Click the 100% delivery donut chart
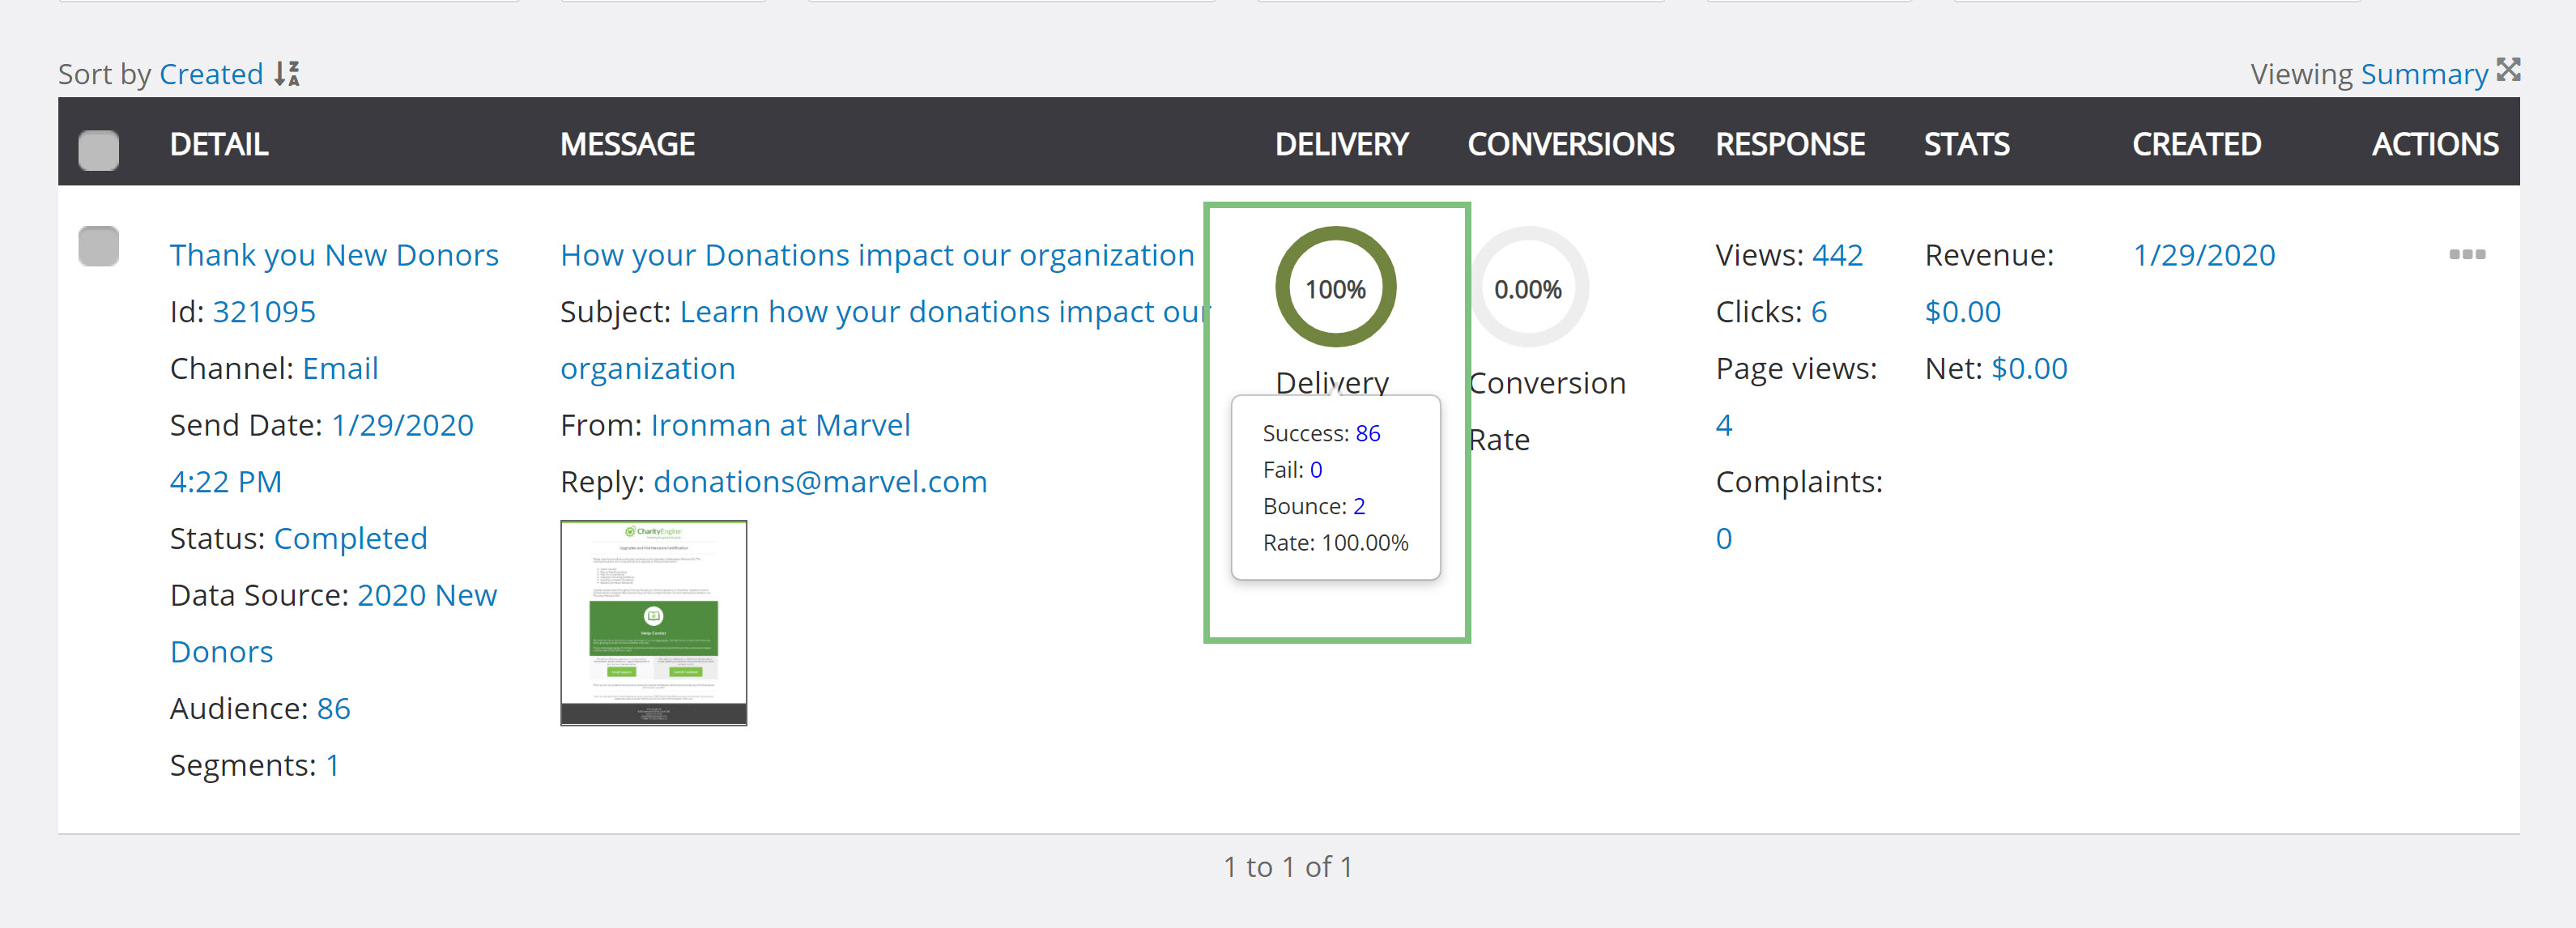The image size is (2576, 928). pyautogui.click(x=1335, y=288)
